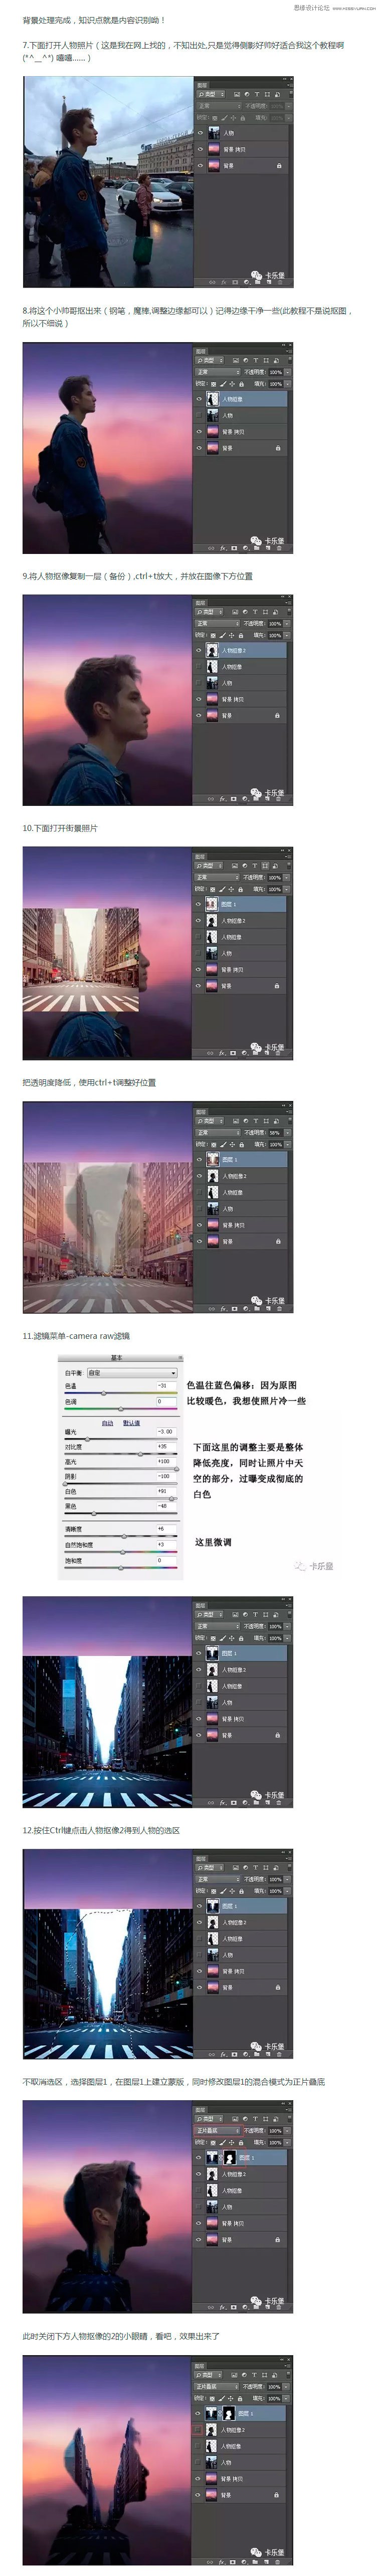
Task: Select text-layer T filter icon in step 9 panel
Action: tap(255, 612)
